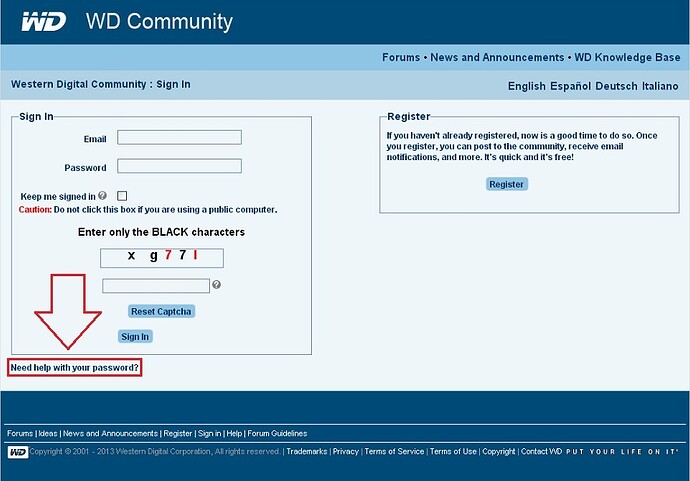Click the Enter only the BLACK characters text
Viewport: 690px width, 481px height.
pos(161,232)
